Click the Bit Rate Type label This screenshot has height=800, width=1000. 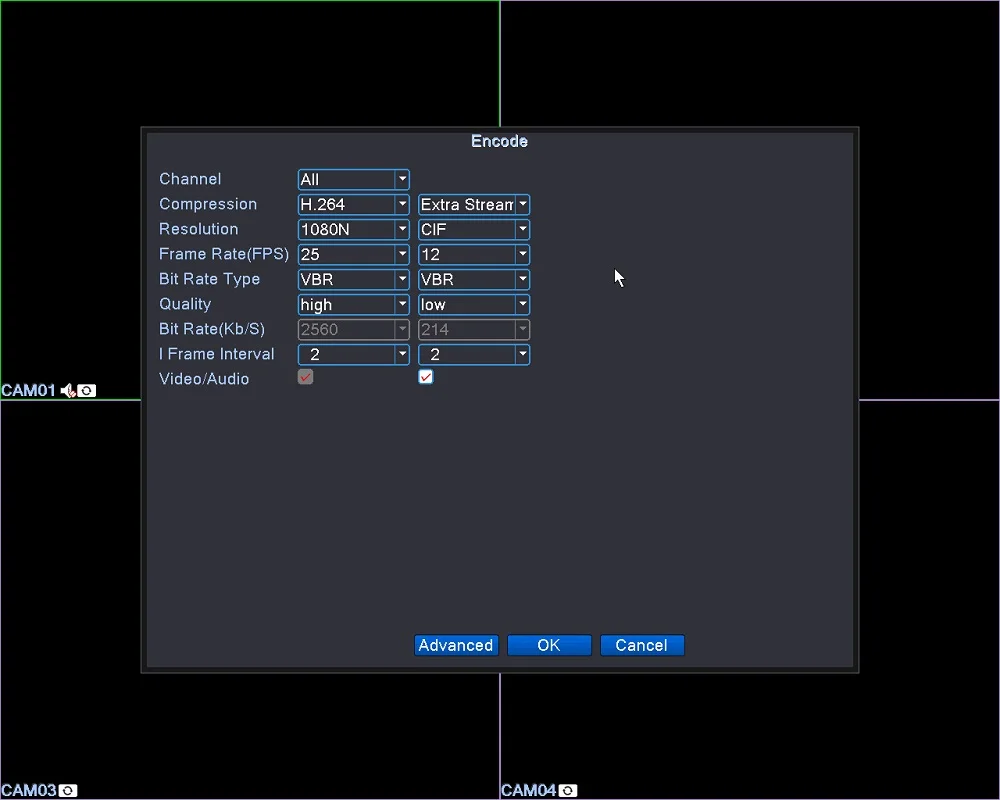click(x=209, y=279)
